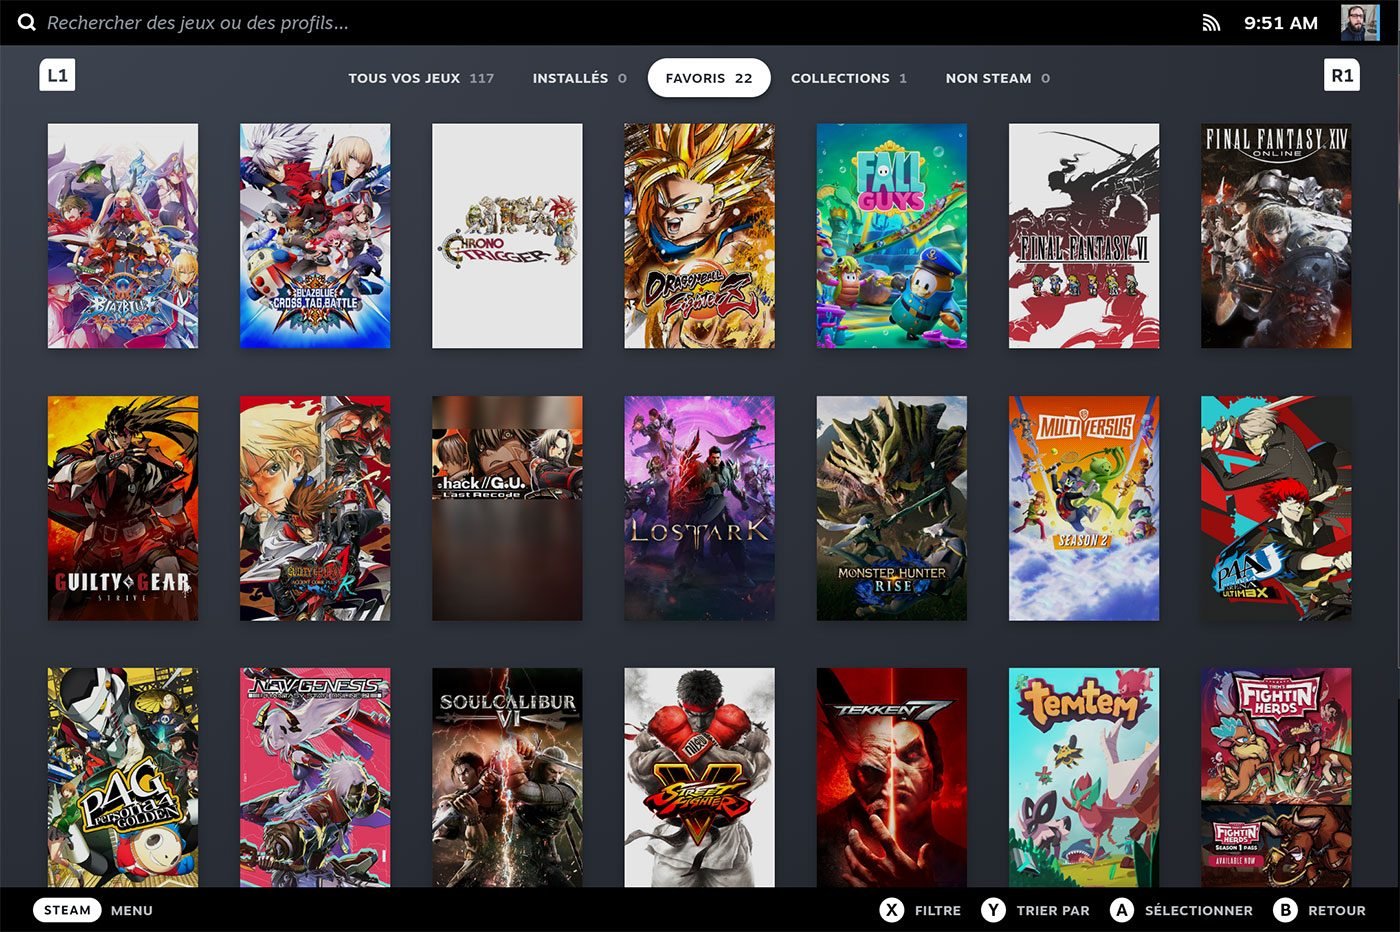Select the Street Fighter V cover

699,778
